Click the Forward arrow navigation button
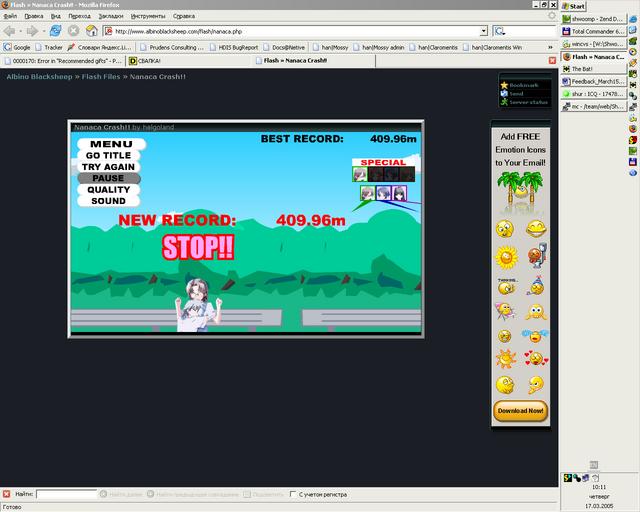Viewport: 640px width, 512px height. point(32,31)
